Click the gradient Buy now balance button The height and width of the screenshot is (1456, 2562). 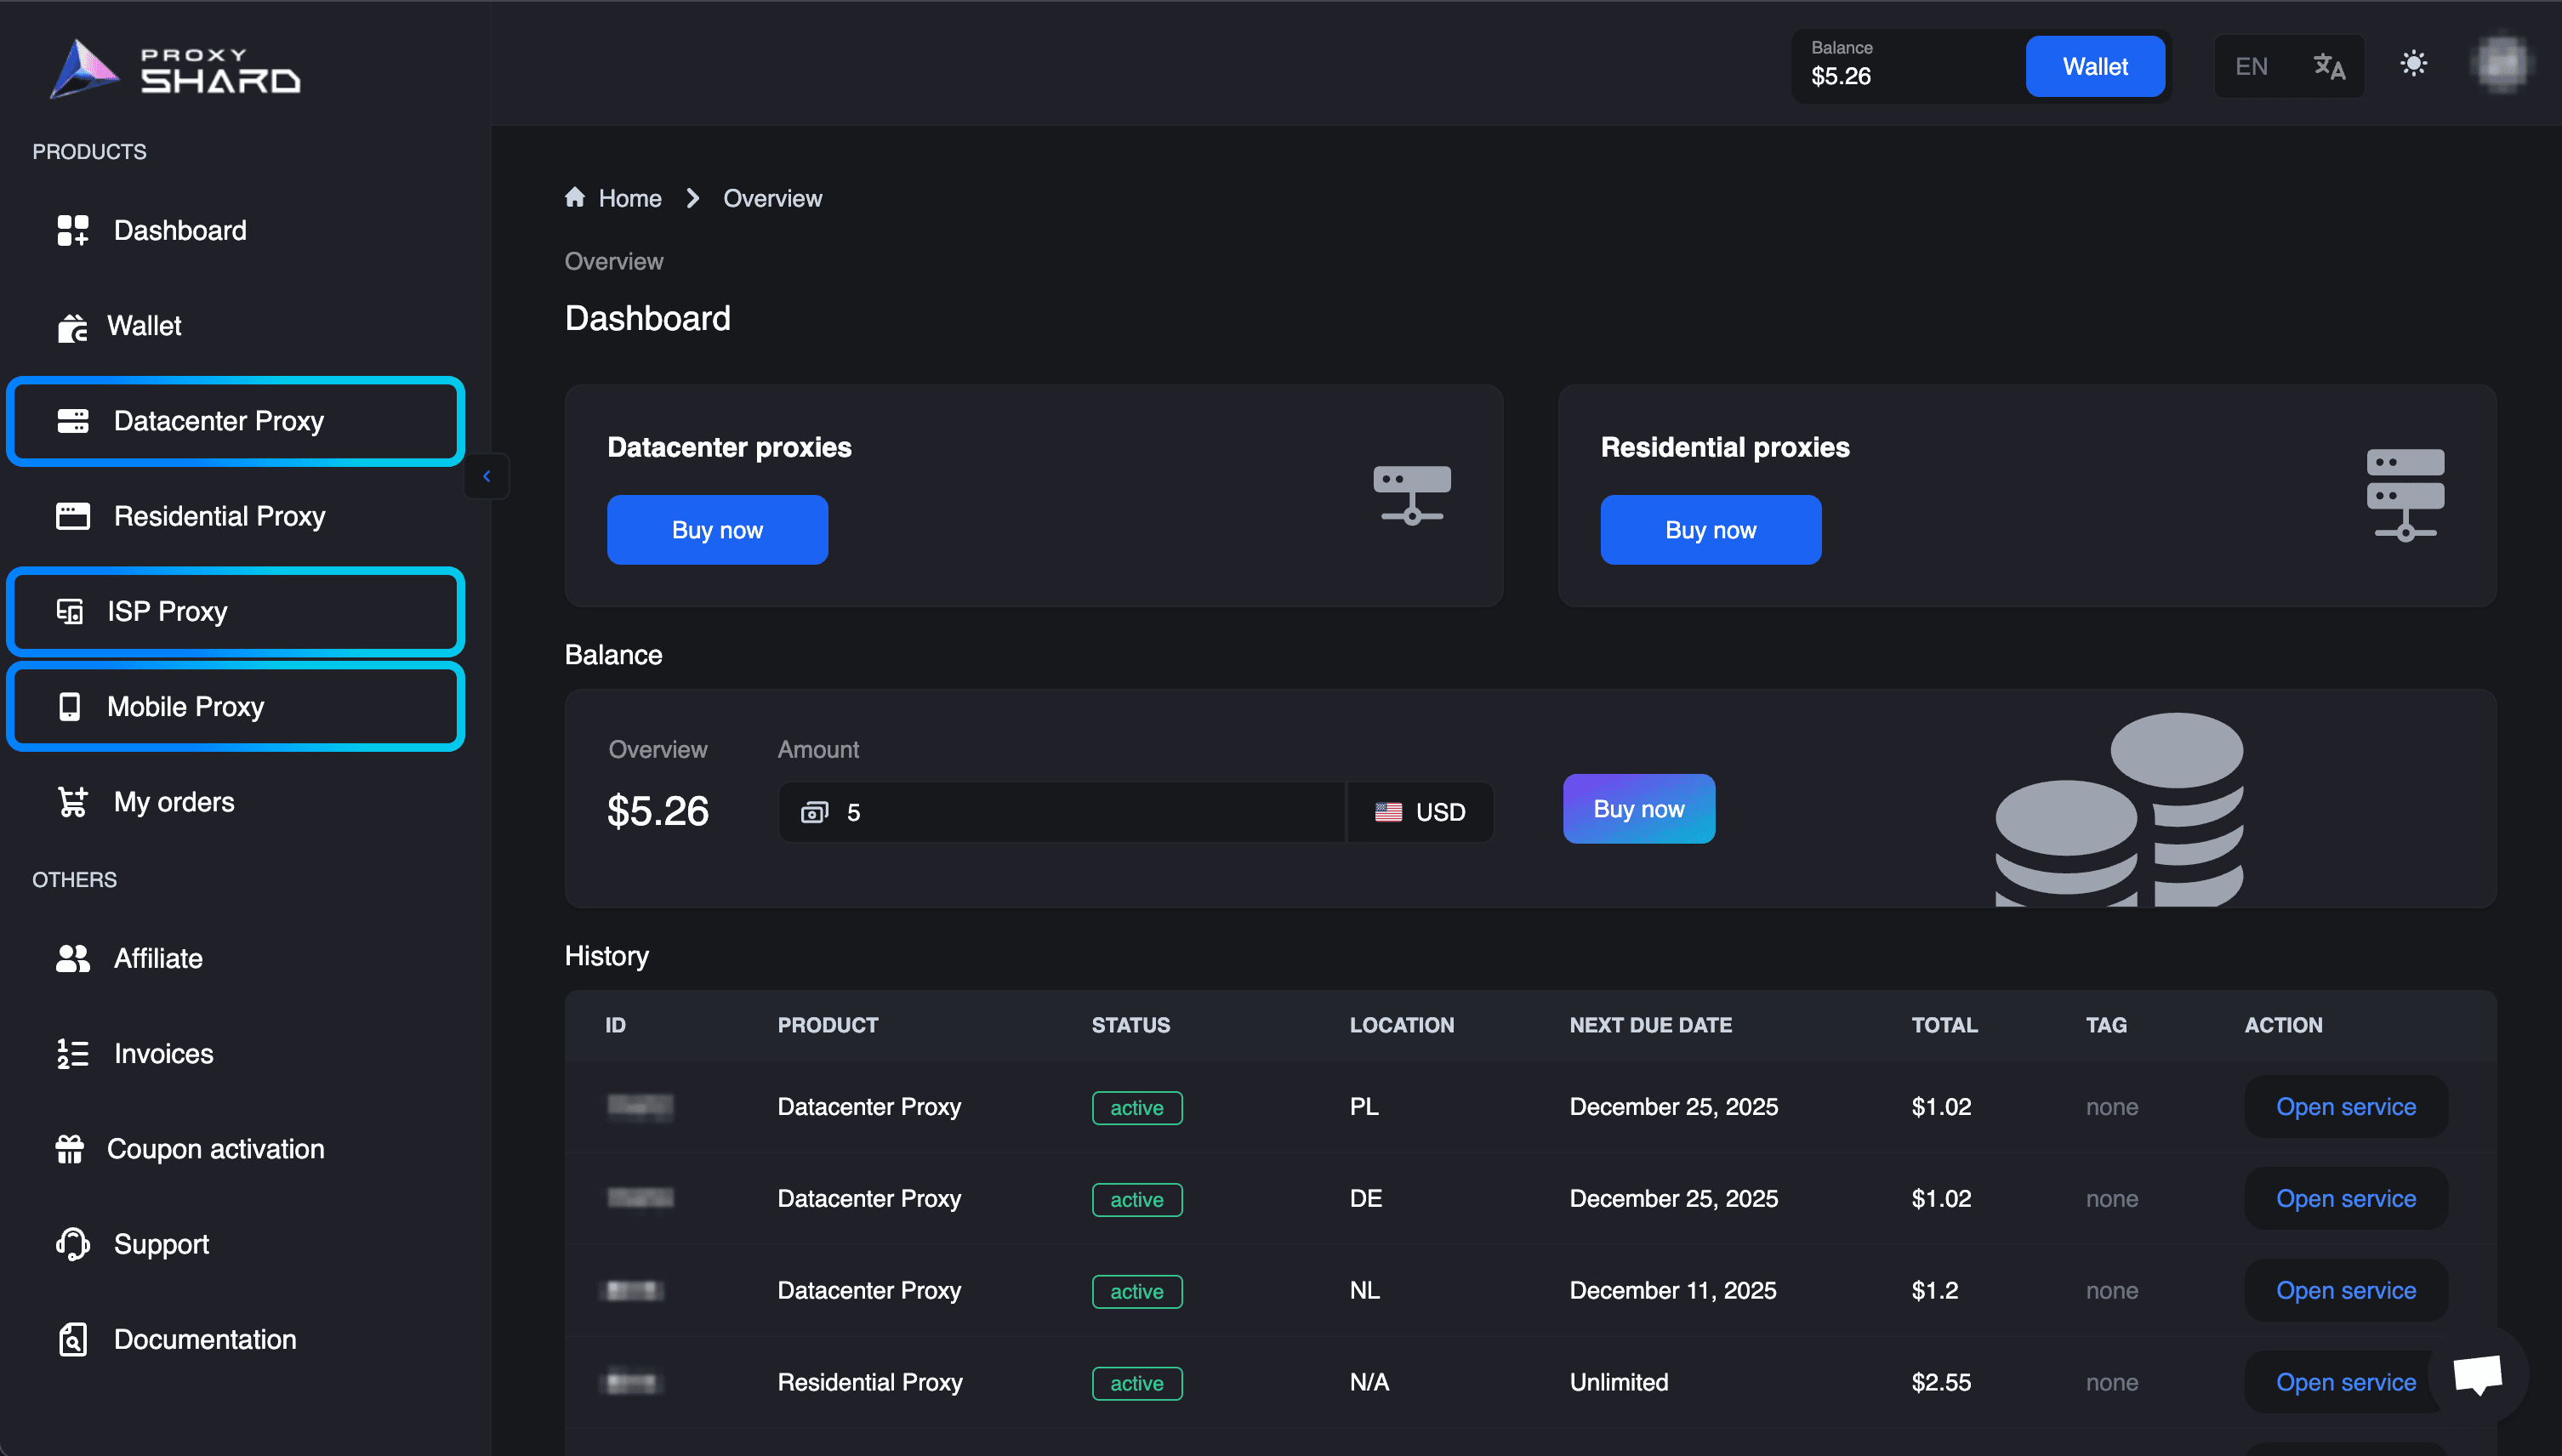click(x=1638, y=809)
